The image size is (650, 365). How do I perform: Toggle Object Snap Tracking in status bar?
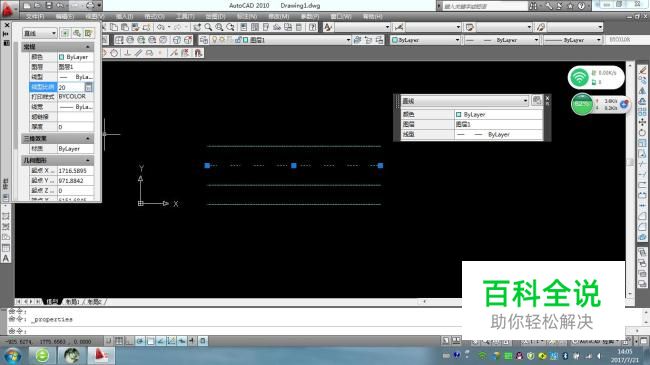pos(161,341)
